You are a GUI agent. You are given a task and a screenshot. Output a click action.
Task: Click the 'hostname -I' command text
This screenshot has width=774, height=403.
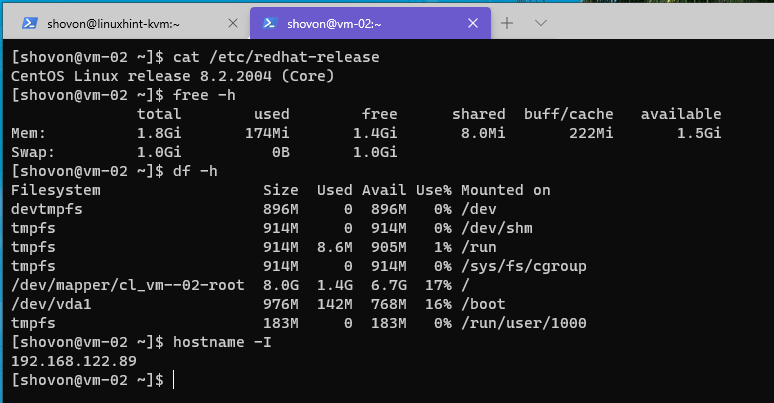[x=222, y=342]
